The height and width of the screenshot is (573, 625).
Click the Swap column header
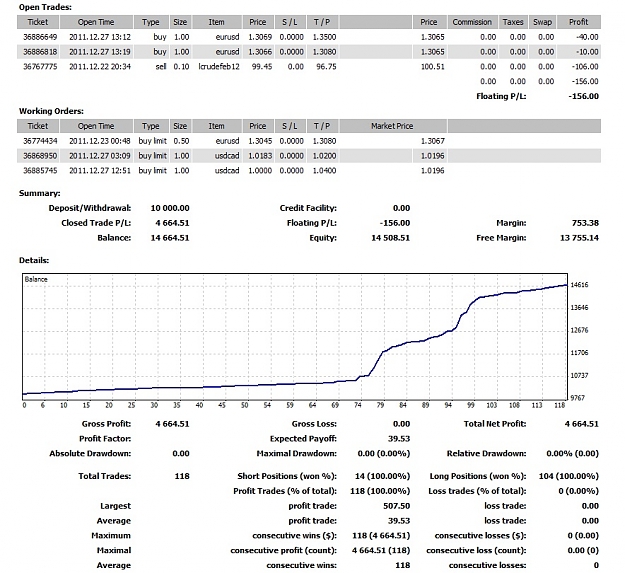tap(542, 22)
